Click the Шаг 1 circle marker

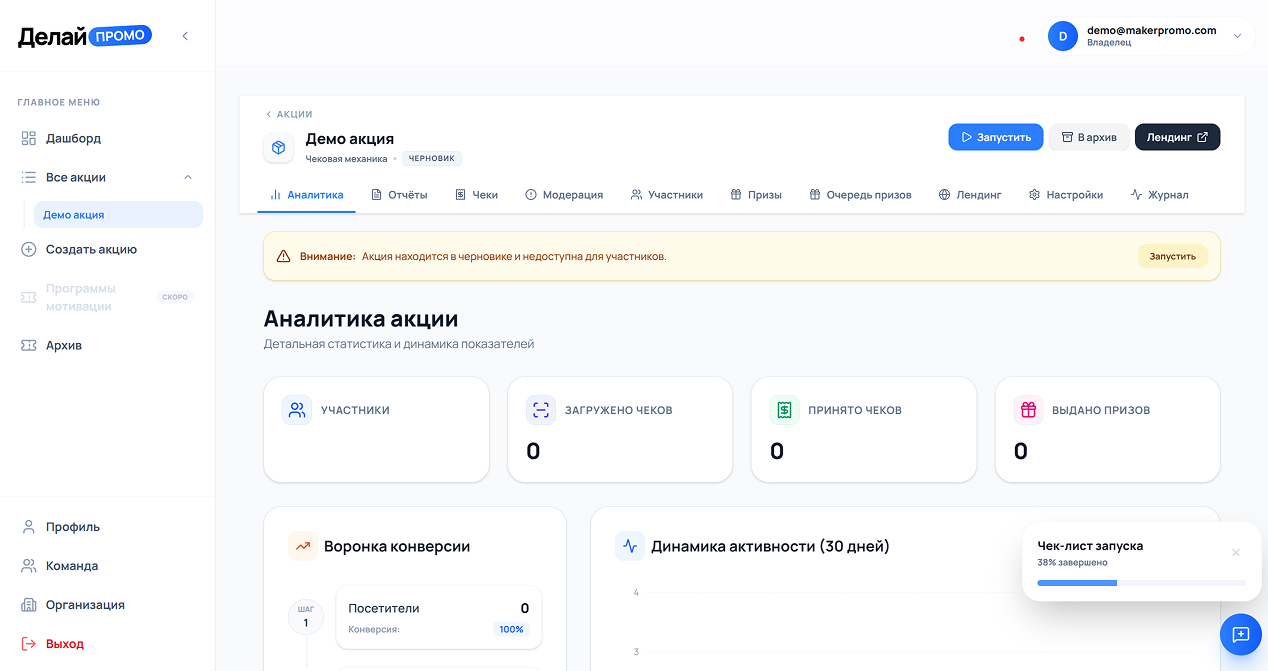pos(306,617)
